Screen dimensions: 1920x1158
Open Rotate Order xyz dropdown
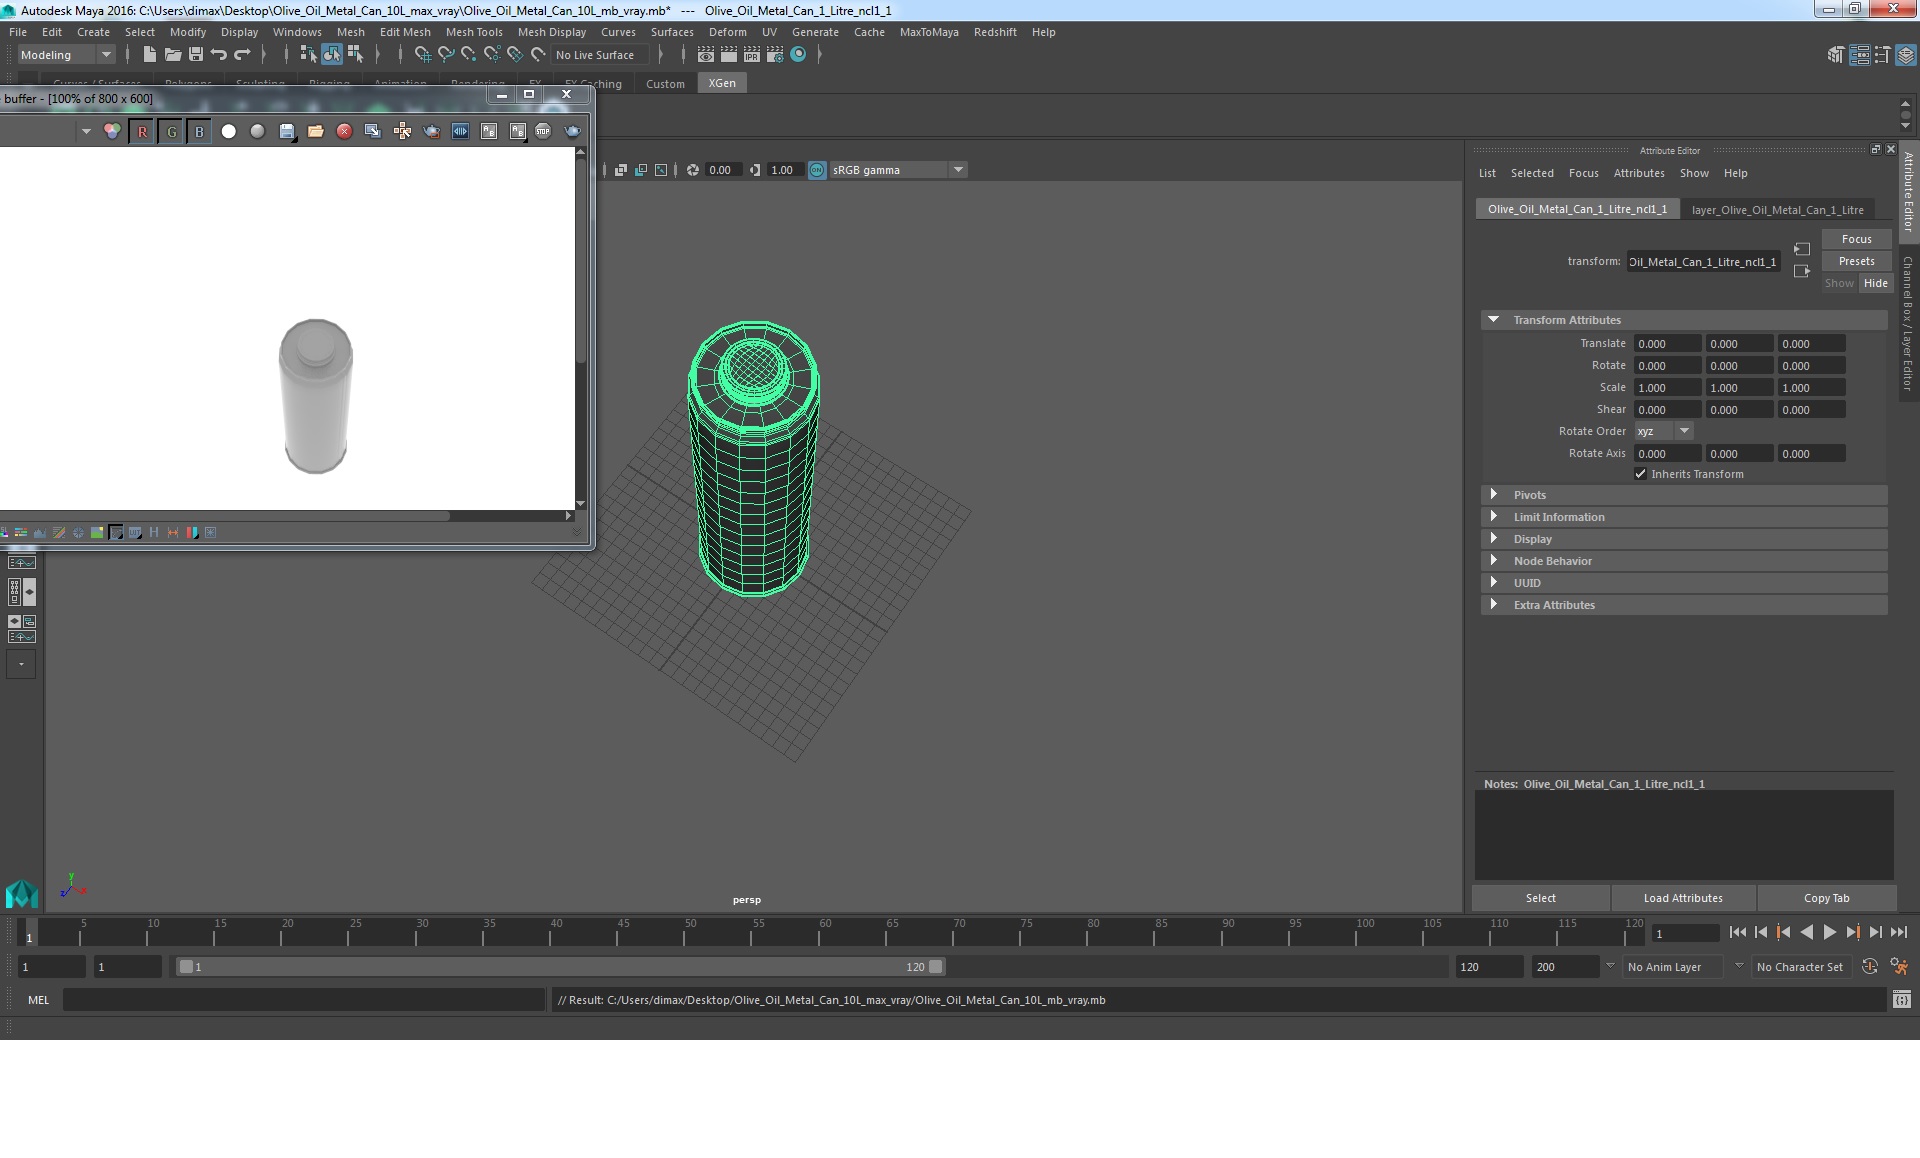click(1664, 432)
